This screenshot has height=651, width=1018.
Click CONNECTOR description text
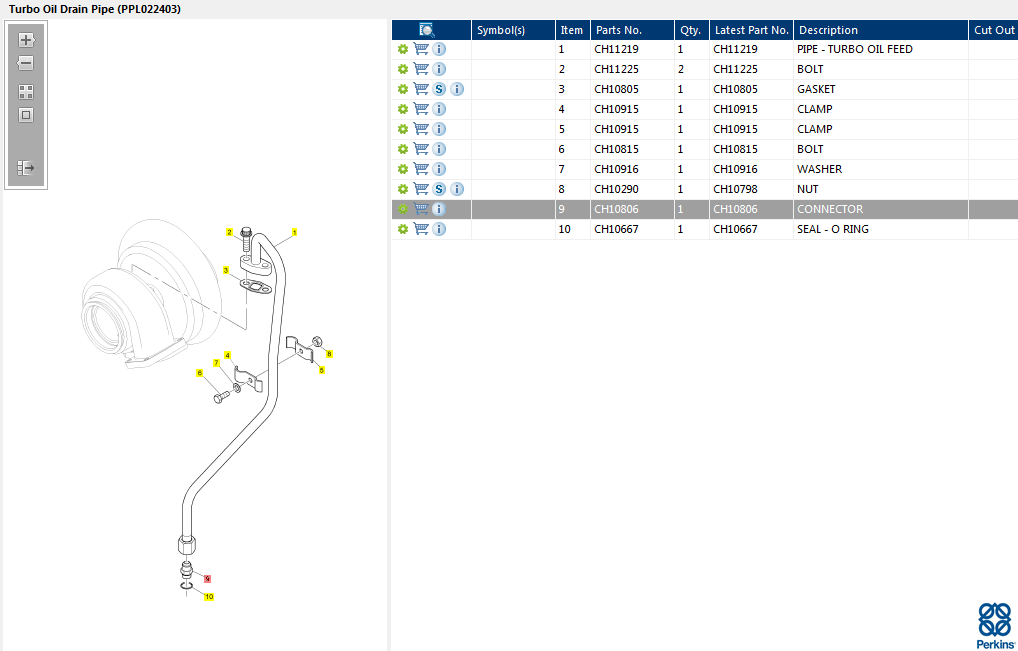click(830, 209)
